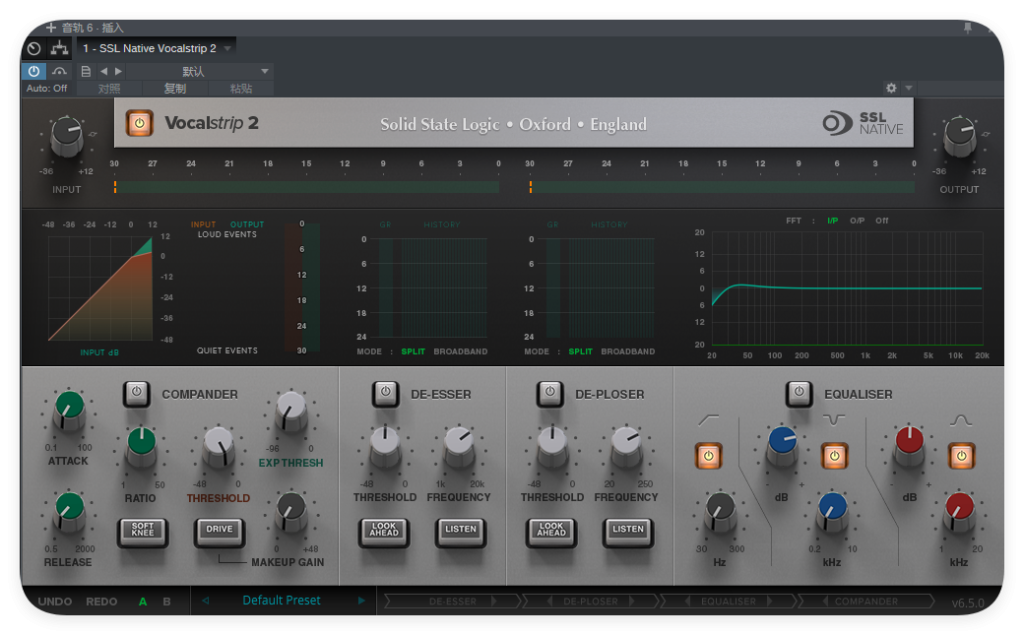Select preset slot B
The image size is (1024, 635).
click(x=167, y=602)
